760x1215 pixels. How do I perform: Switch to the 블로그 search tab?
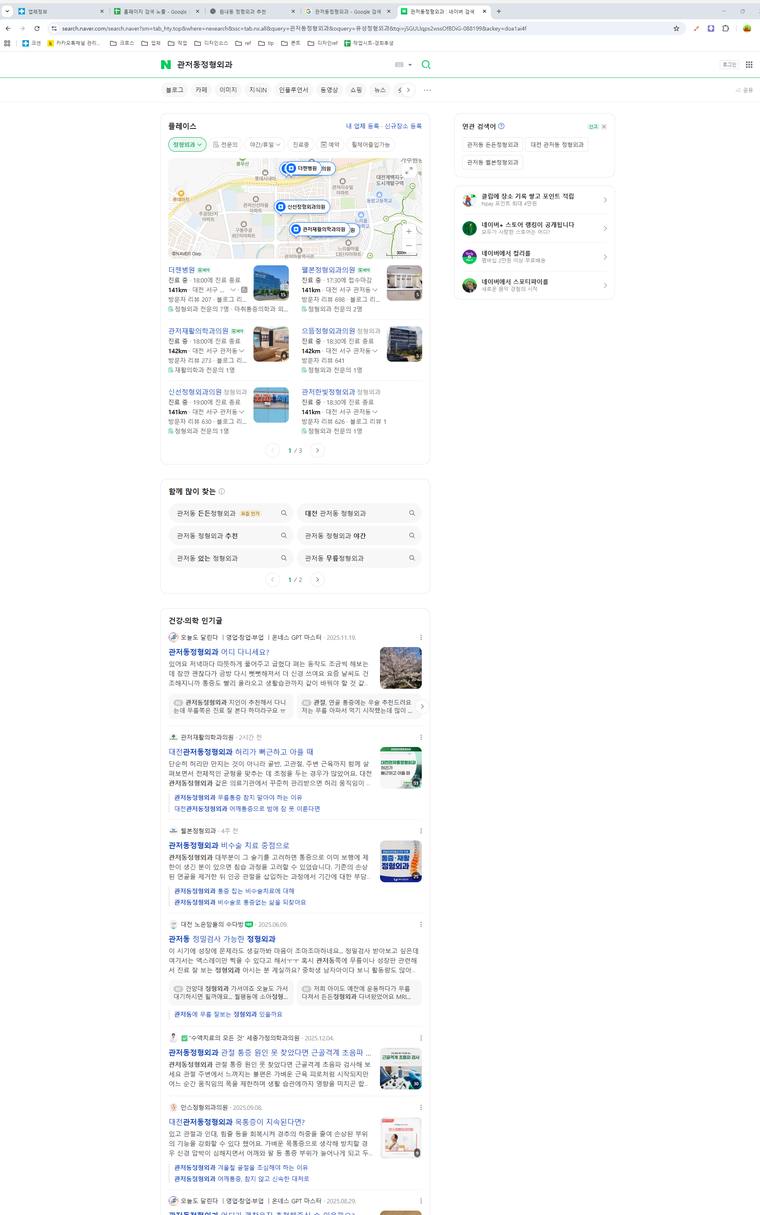175,90
